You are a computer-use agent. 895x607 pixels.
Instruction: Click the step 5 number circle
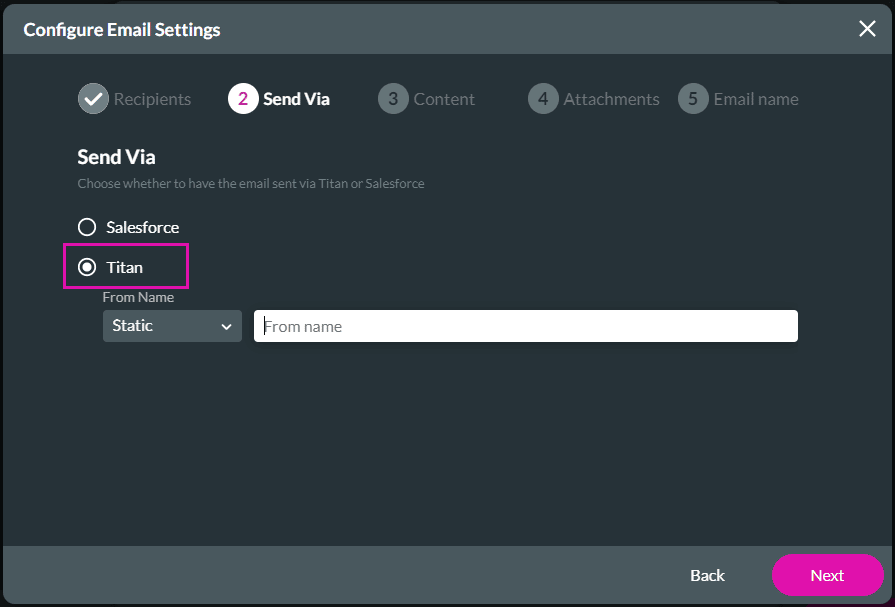[x=693, y=99]
